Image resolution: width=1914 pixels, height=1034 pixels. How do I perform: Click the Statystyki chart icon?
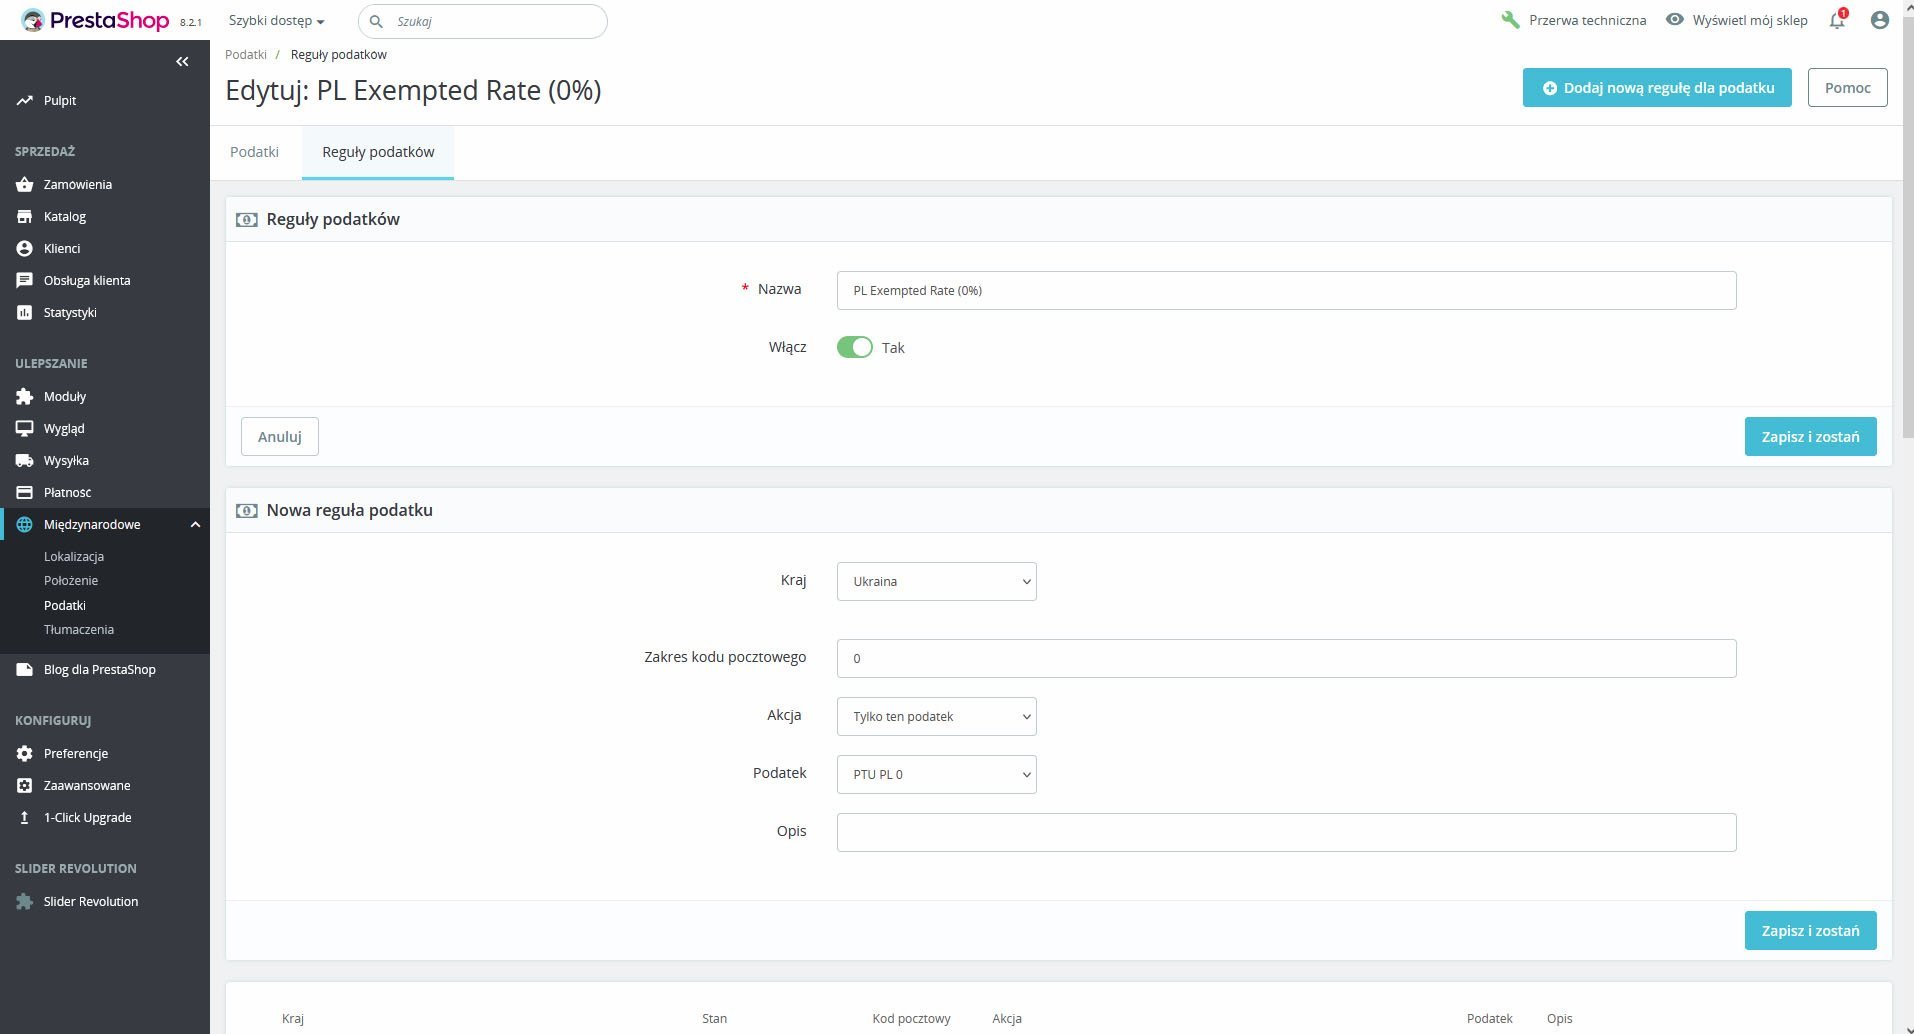(x=25, y=312)
